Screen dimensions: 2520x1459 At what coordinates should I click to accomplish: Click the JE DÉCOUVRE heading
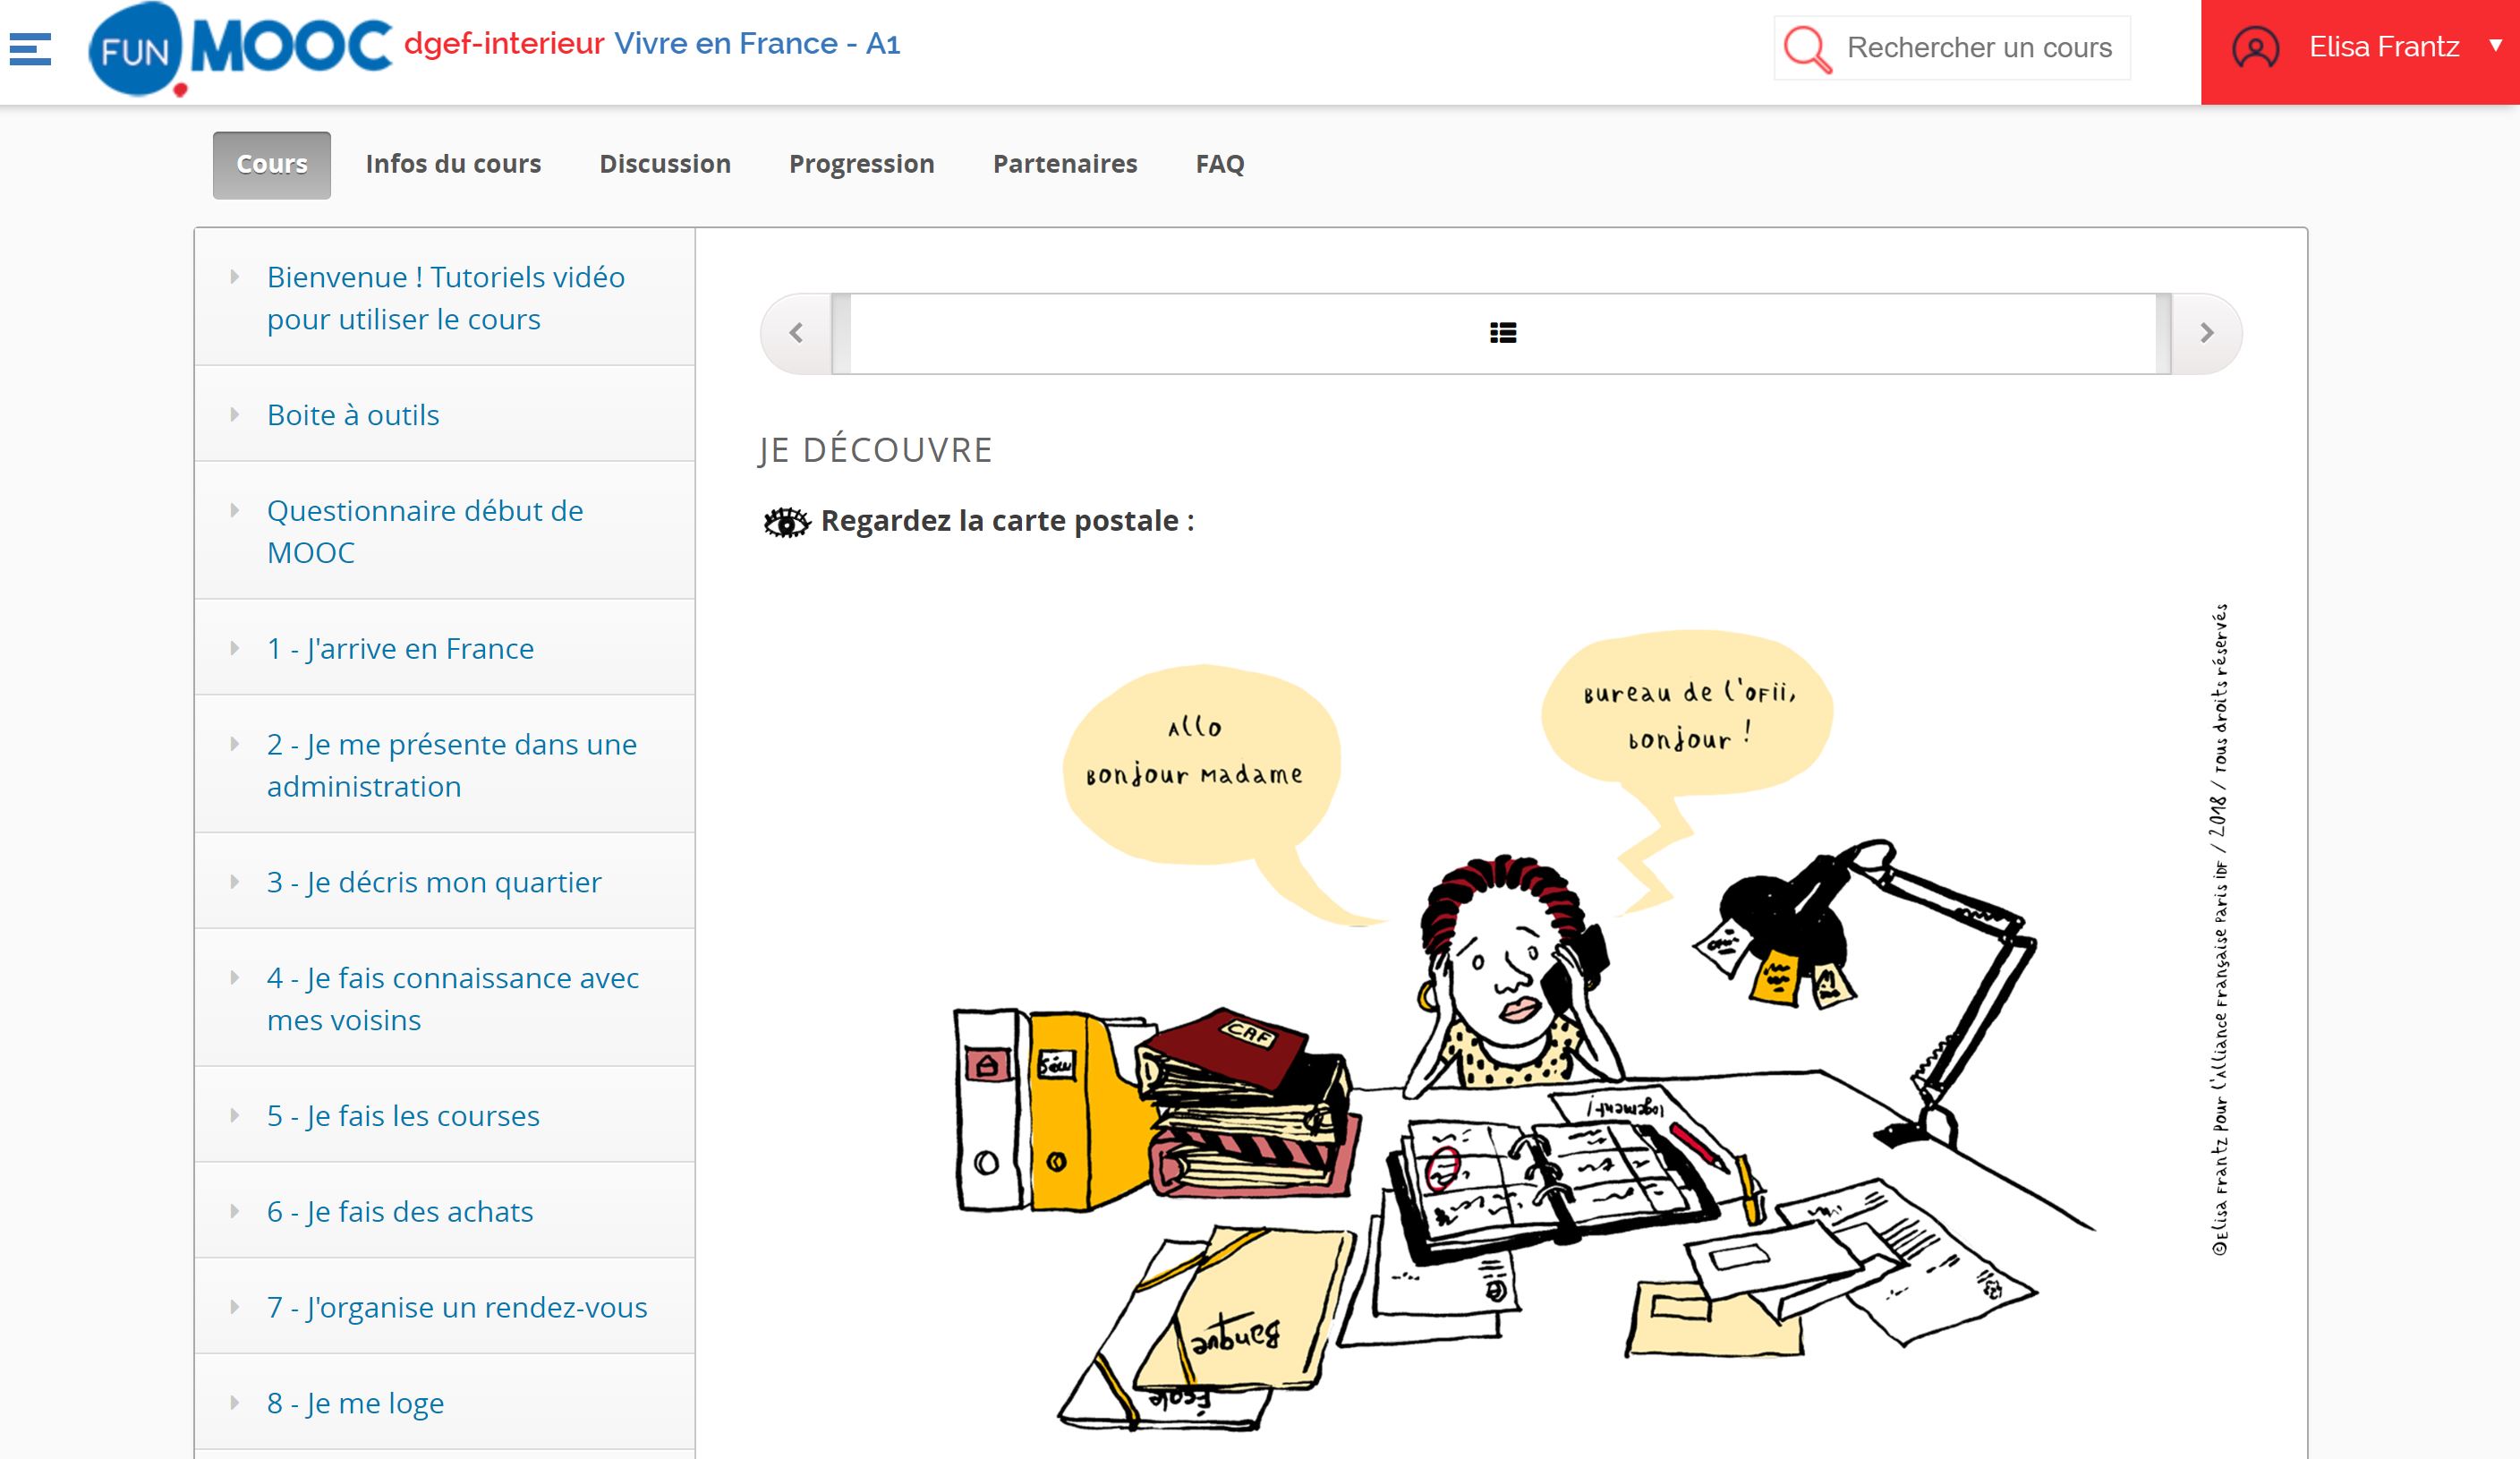click(x=875, y=450)
